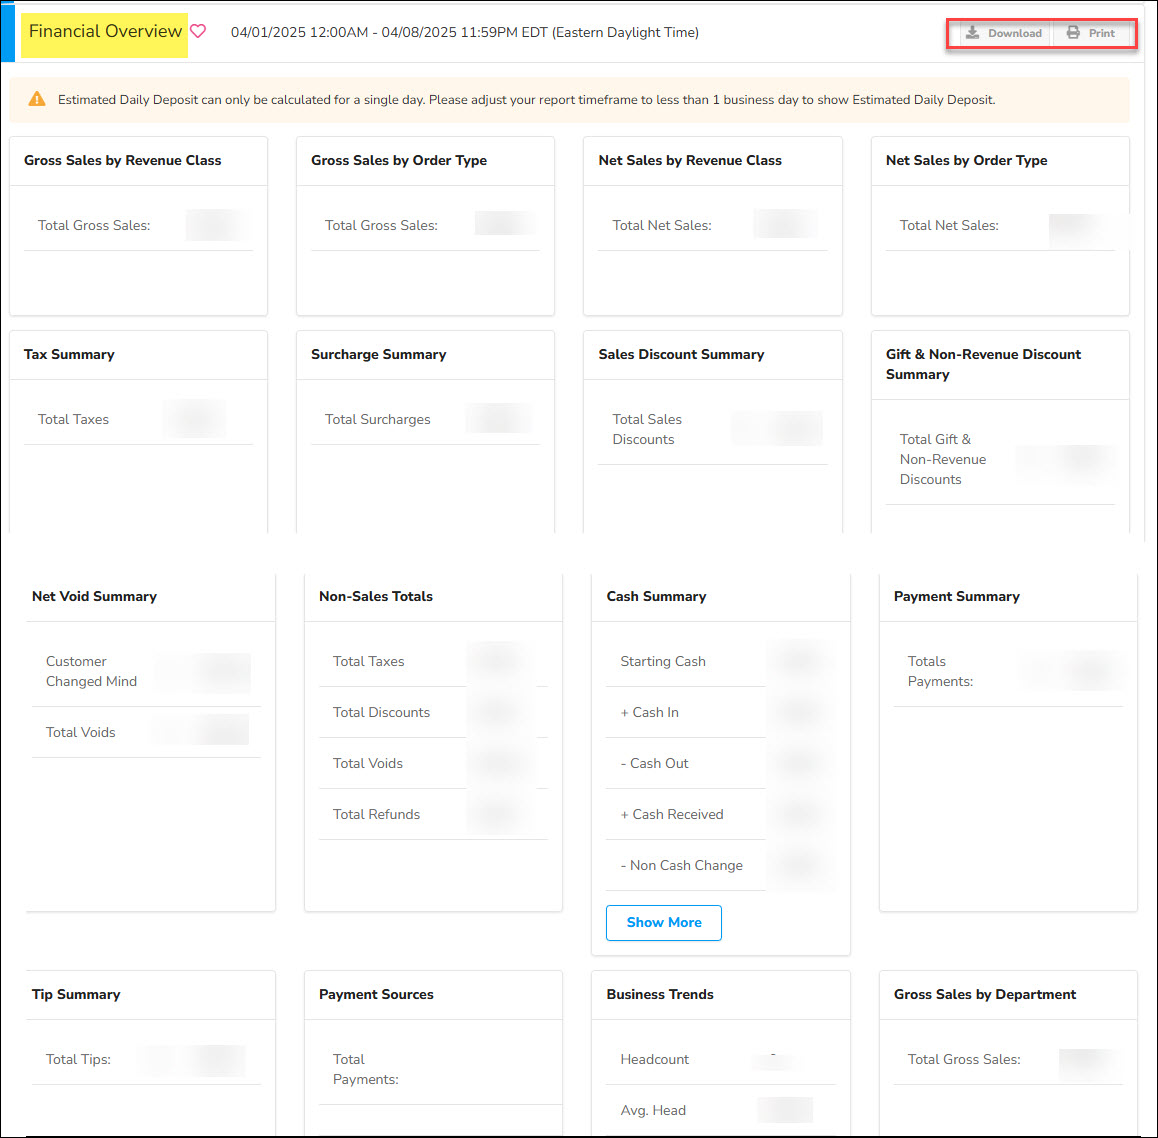Select the Non-Sales Totals heading
This screenshot has height=1138, width=1158.
(x=376, y=596)
